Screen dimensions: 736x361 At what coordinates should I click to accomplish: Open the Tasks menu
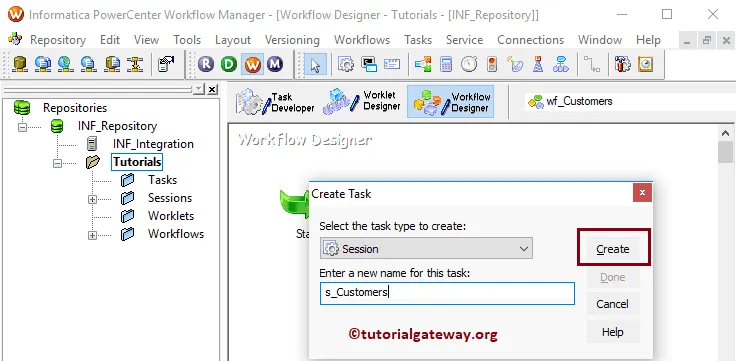(x=418, y=40)
